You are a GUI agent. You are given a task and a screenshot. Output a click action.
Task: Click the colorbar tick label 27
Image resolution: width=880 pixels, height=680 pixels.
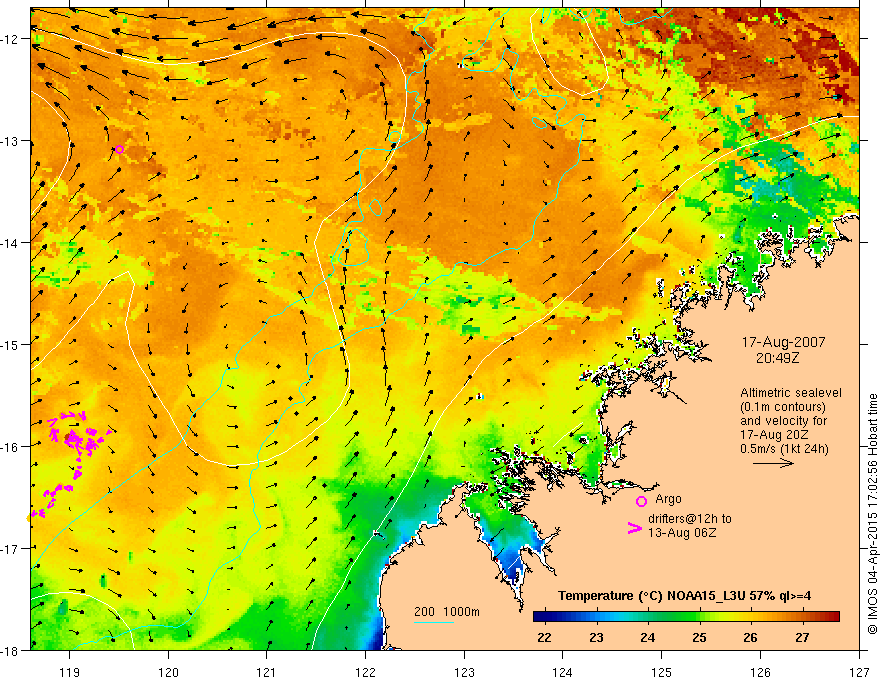coord(803,638)
